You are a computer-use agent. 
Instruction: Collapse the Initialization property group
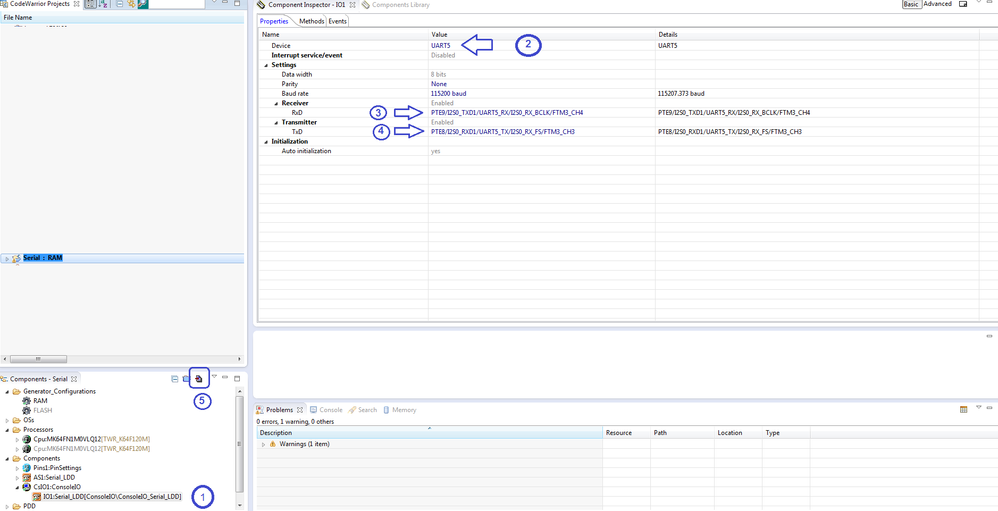tap(265, 141)
